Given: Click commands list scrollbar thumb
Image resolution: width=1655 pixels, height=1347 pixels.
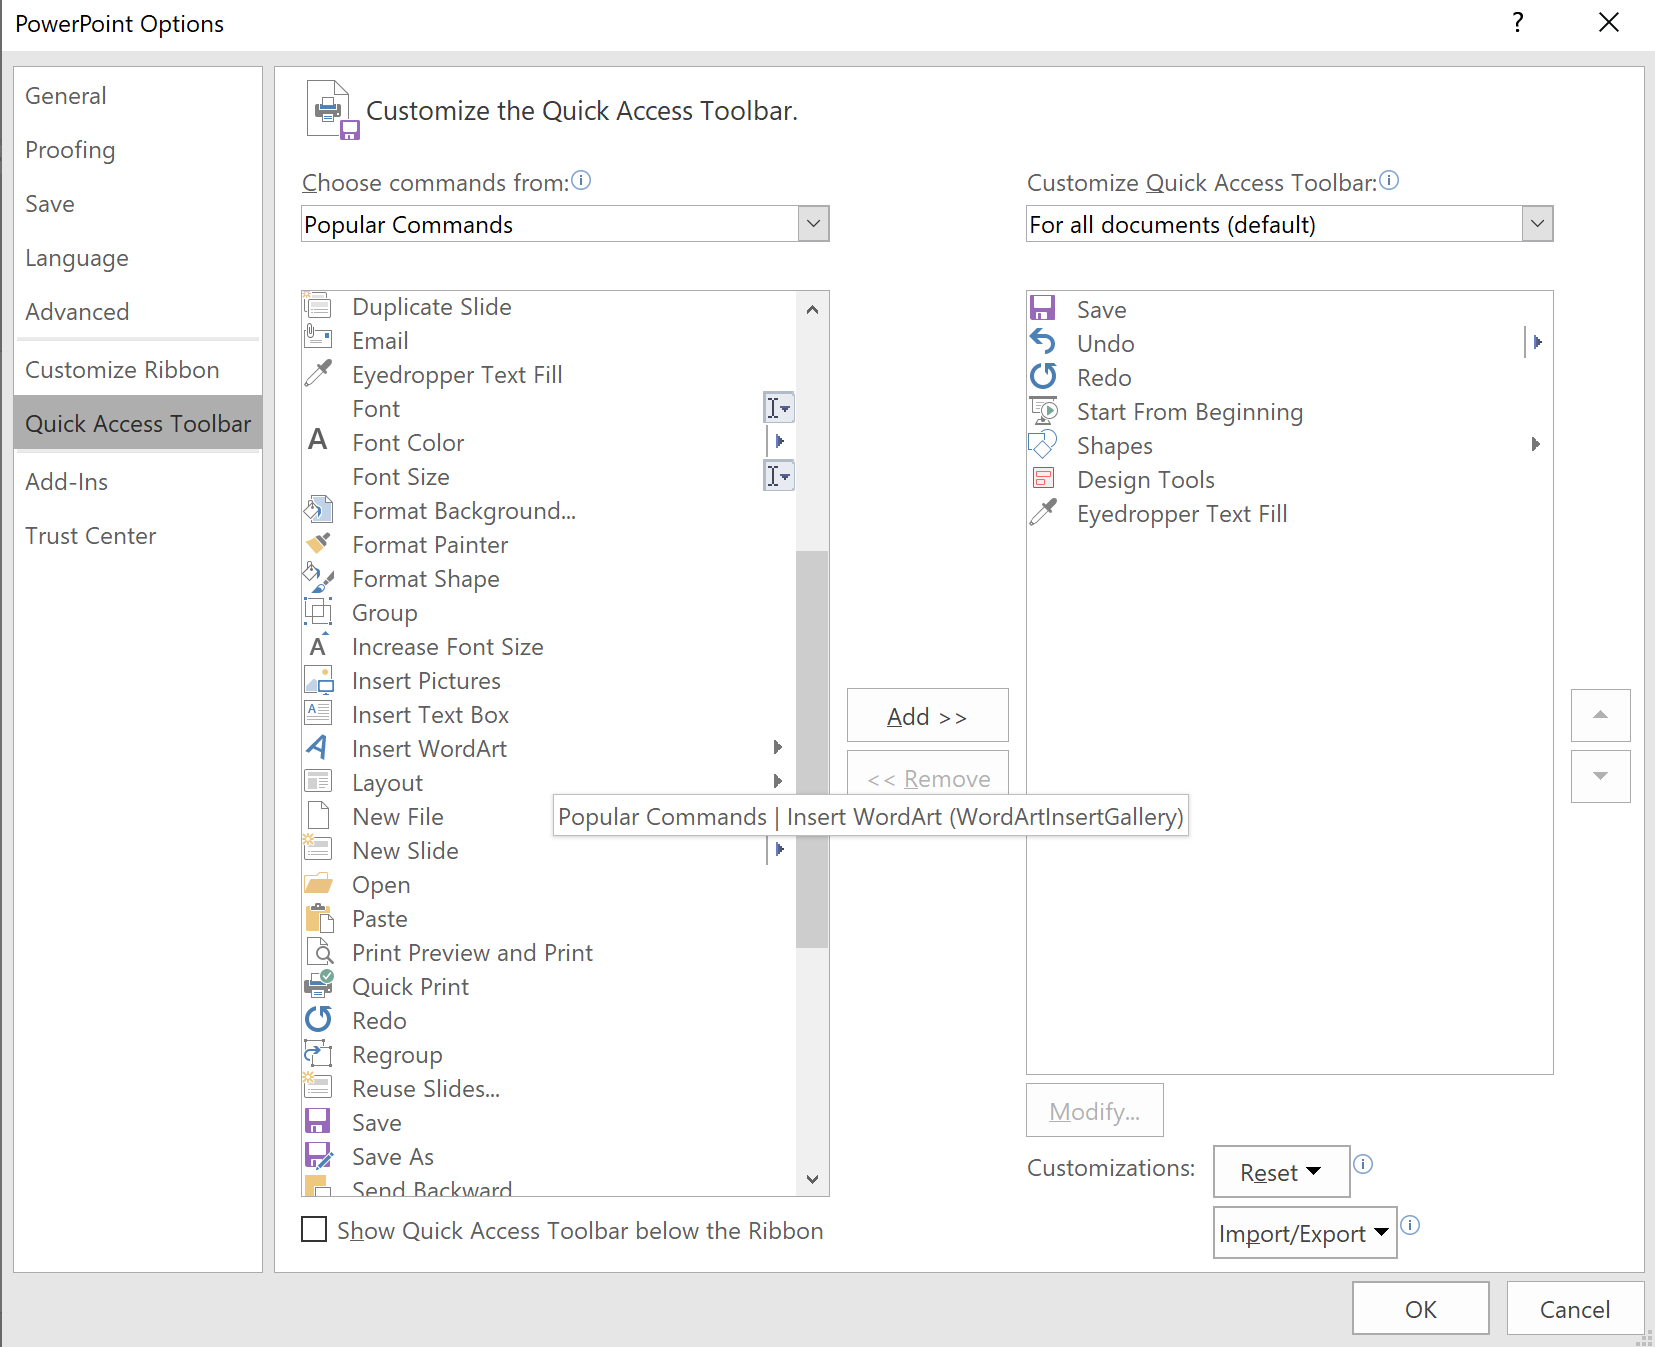Looking at the screenshot, I should pos(812,748).
